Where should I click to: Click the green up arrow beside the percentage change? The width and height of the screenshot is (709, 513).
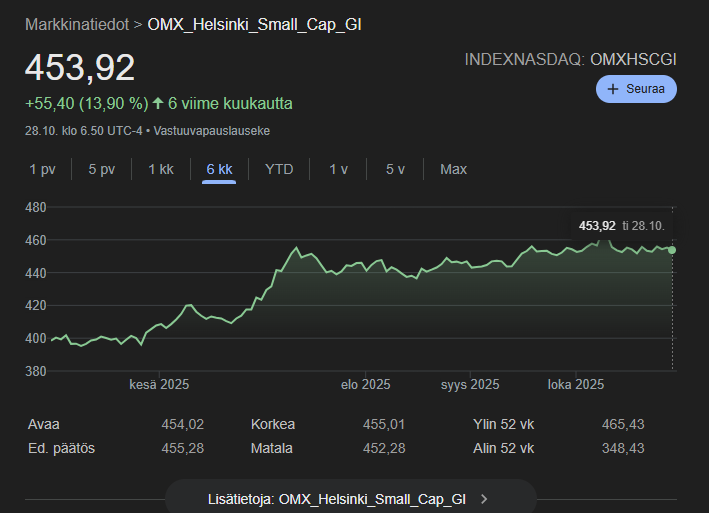pos(158,103)
